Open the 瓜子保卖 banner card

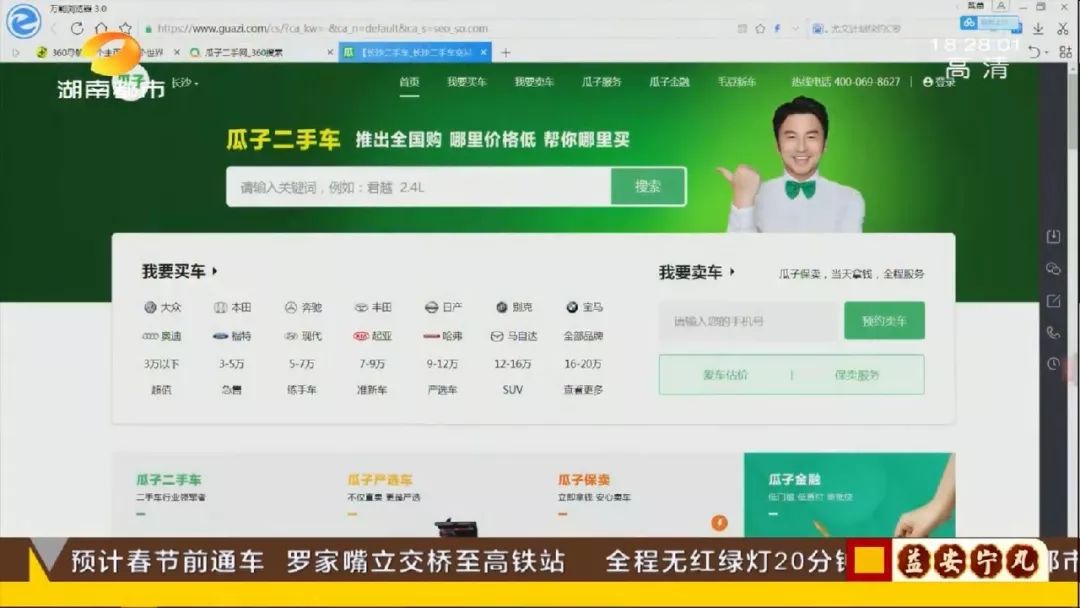pos(639,494)
